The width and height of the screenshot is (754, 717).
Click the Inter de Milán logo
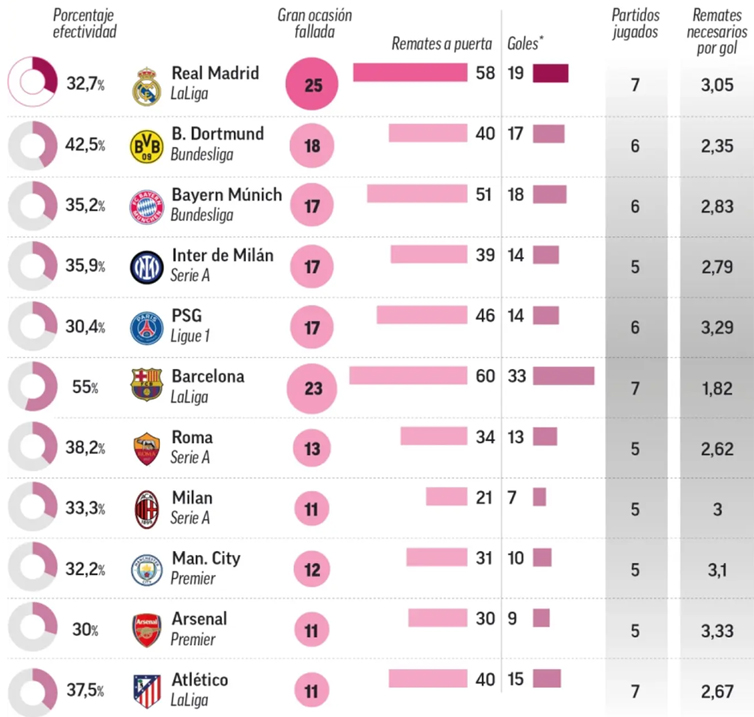point(147,267)
